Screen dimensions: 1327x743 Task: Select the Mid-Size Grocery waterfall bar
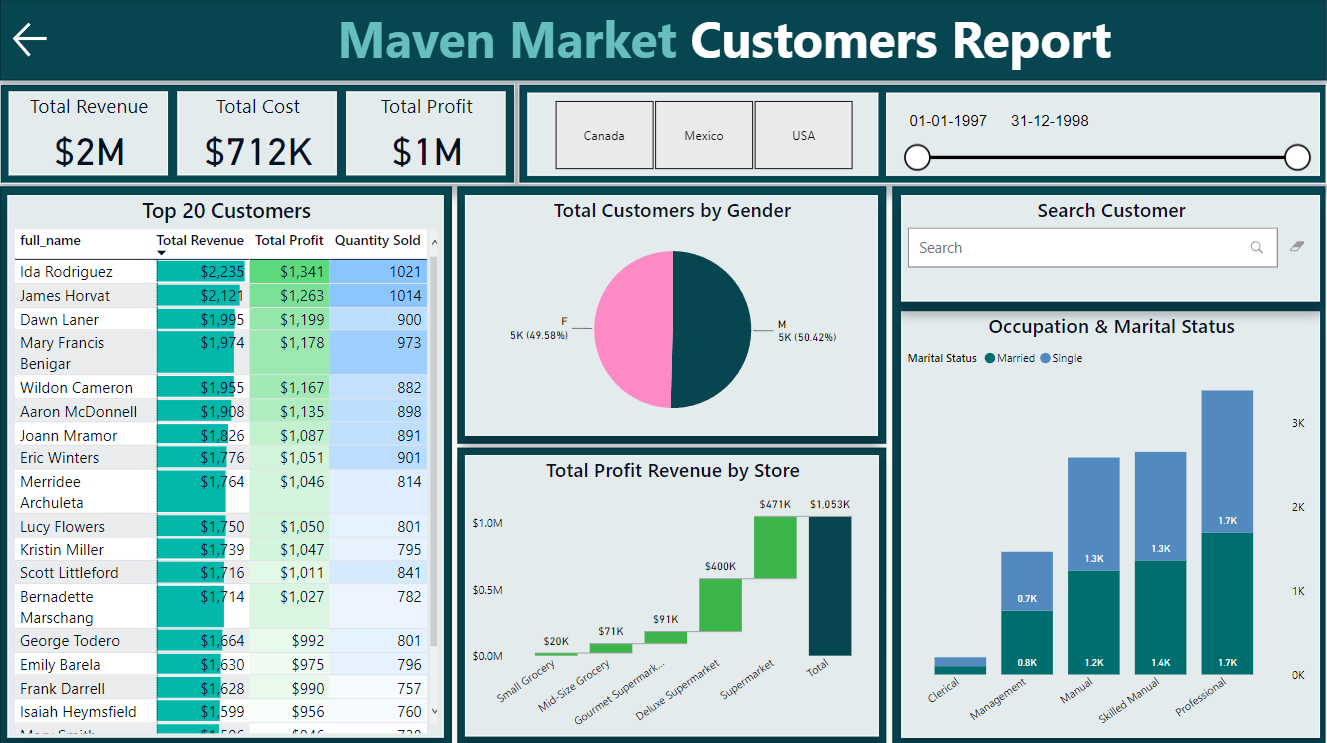611,648
